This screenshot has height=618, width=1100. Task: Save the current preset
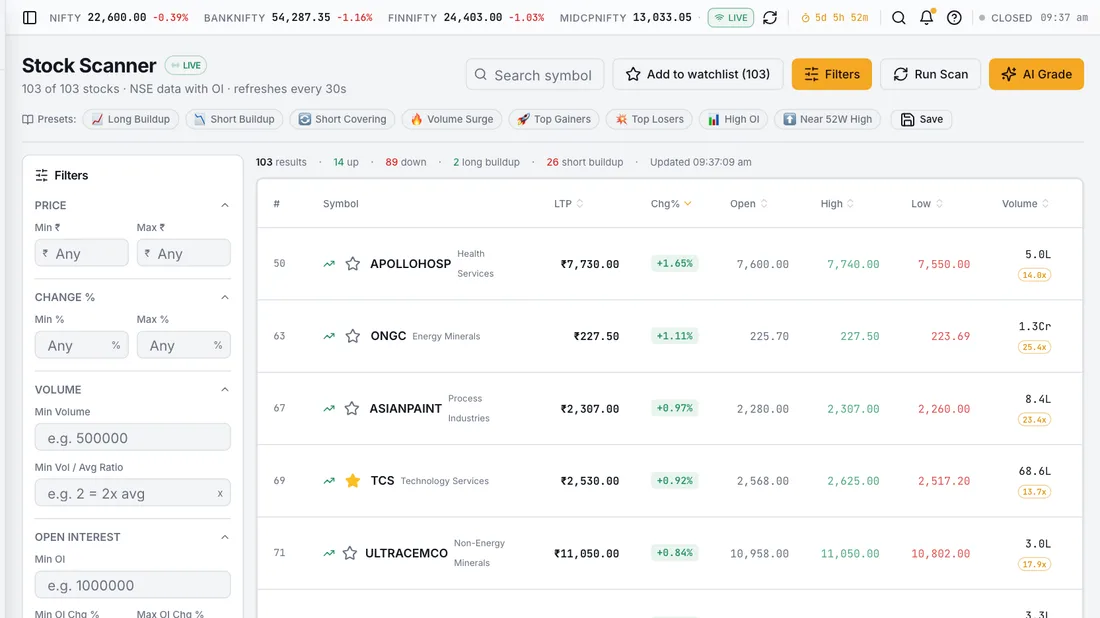pos(922,119)
